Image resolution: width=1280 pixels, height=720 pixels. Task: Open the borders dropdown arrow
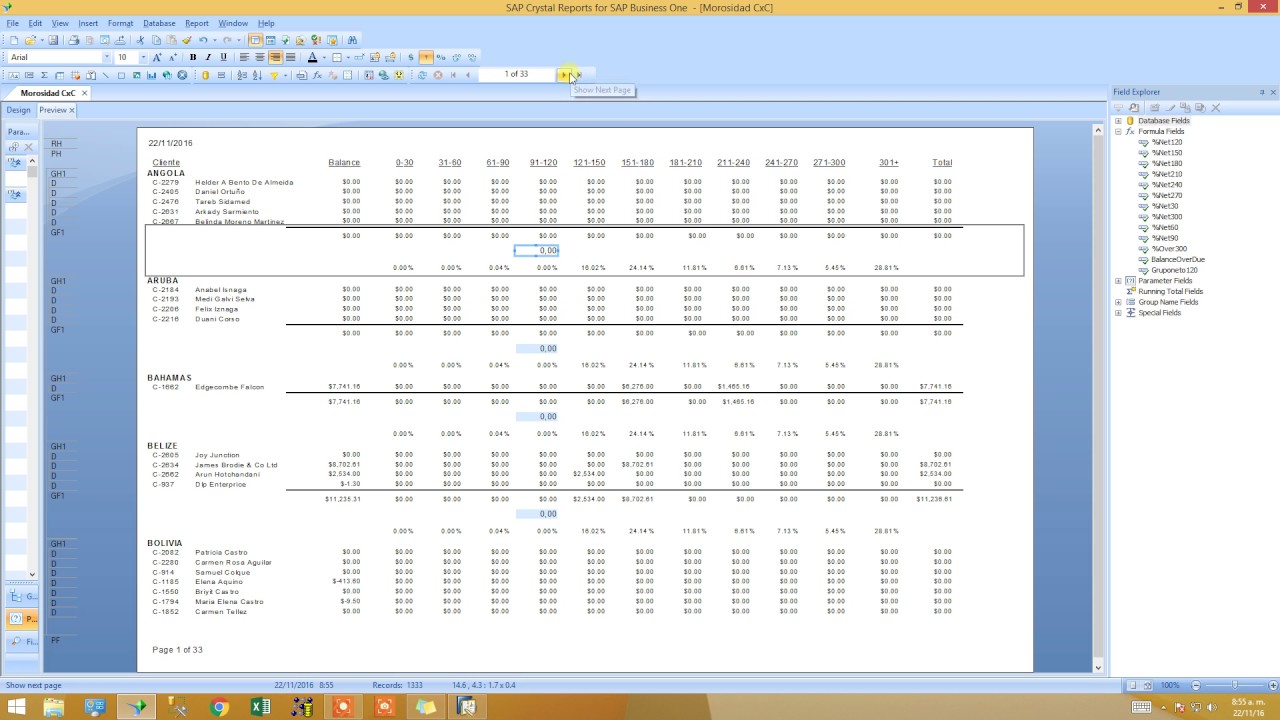(349, 57)
